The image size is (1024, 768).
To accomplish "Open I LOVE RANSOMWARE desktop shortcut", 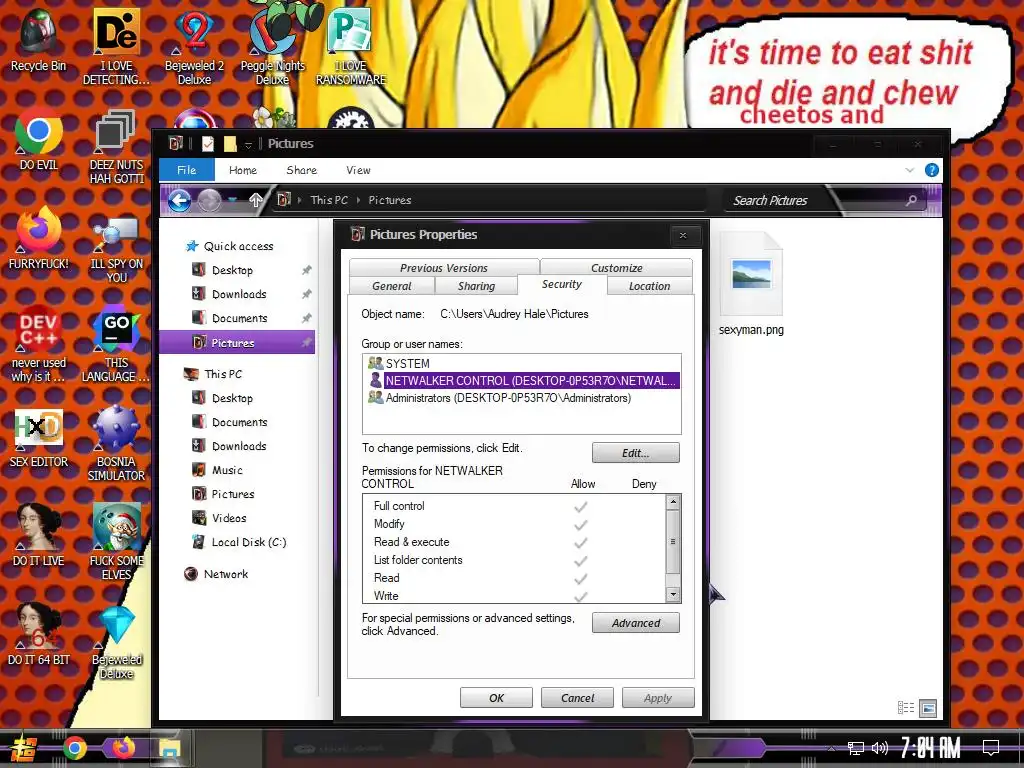I will 351,47.
